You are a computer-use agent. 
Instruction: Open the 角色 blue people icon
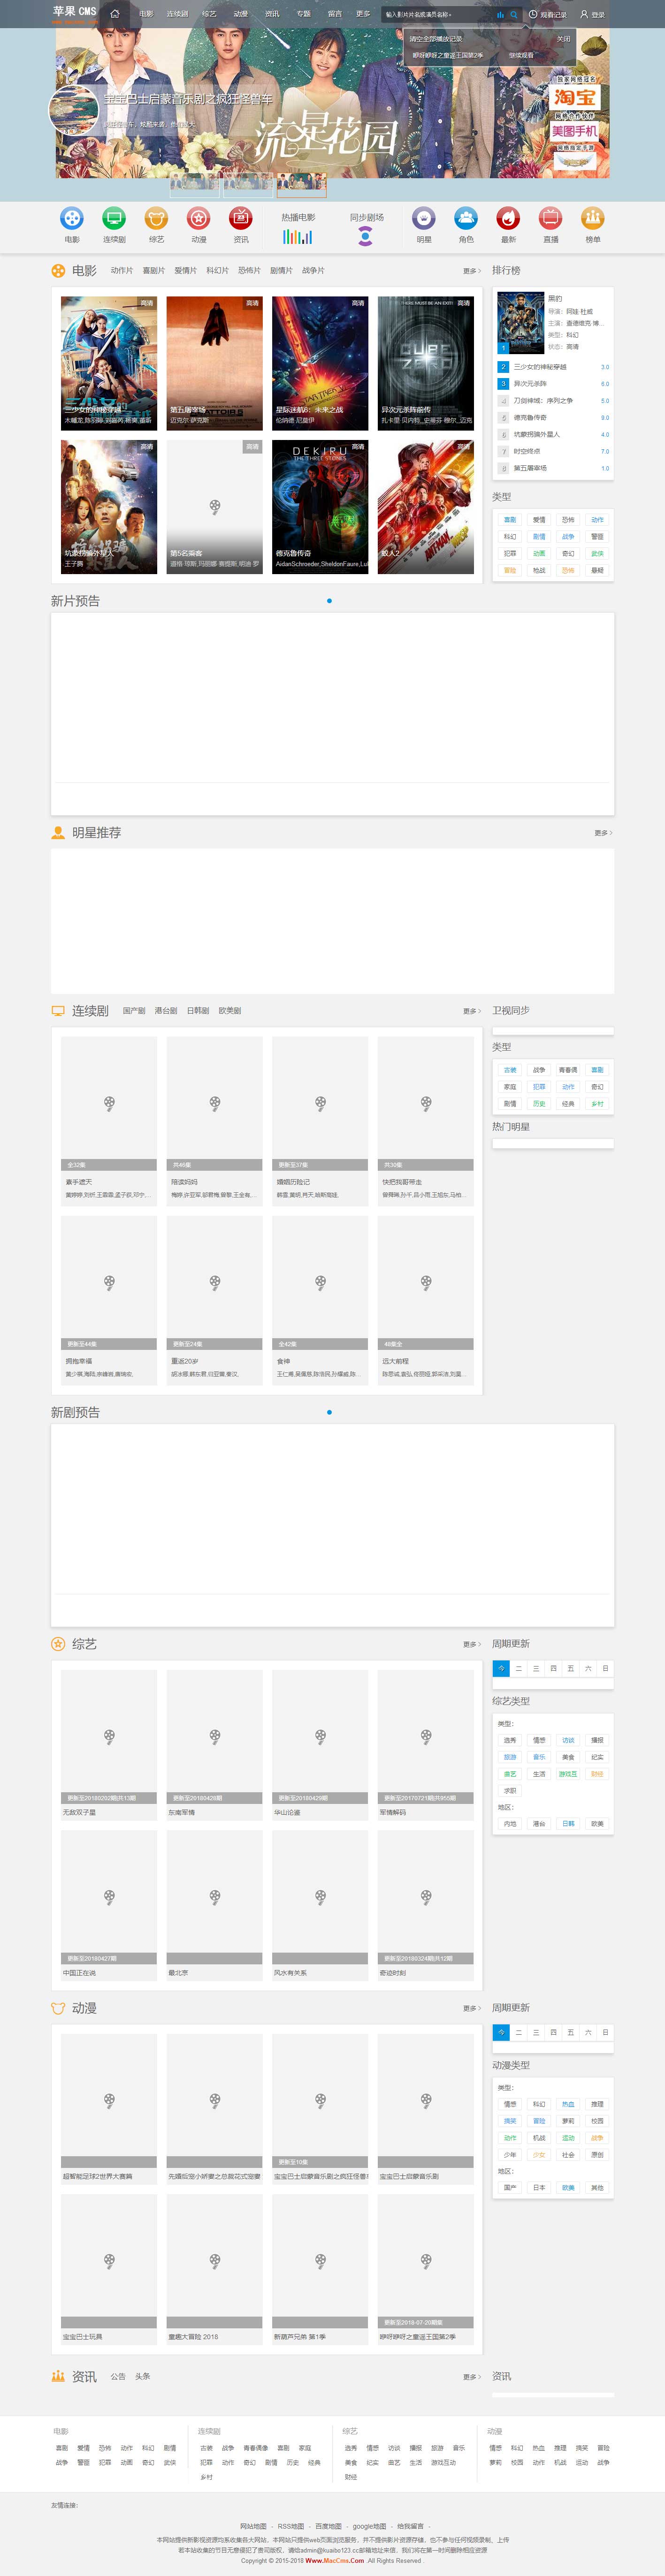pyautogui.click(x=466, y=218)
